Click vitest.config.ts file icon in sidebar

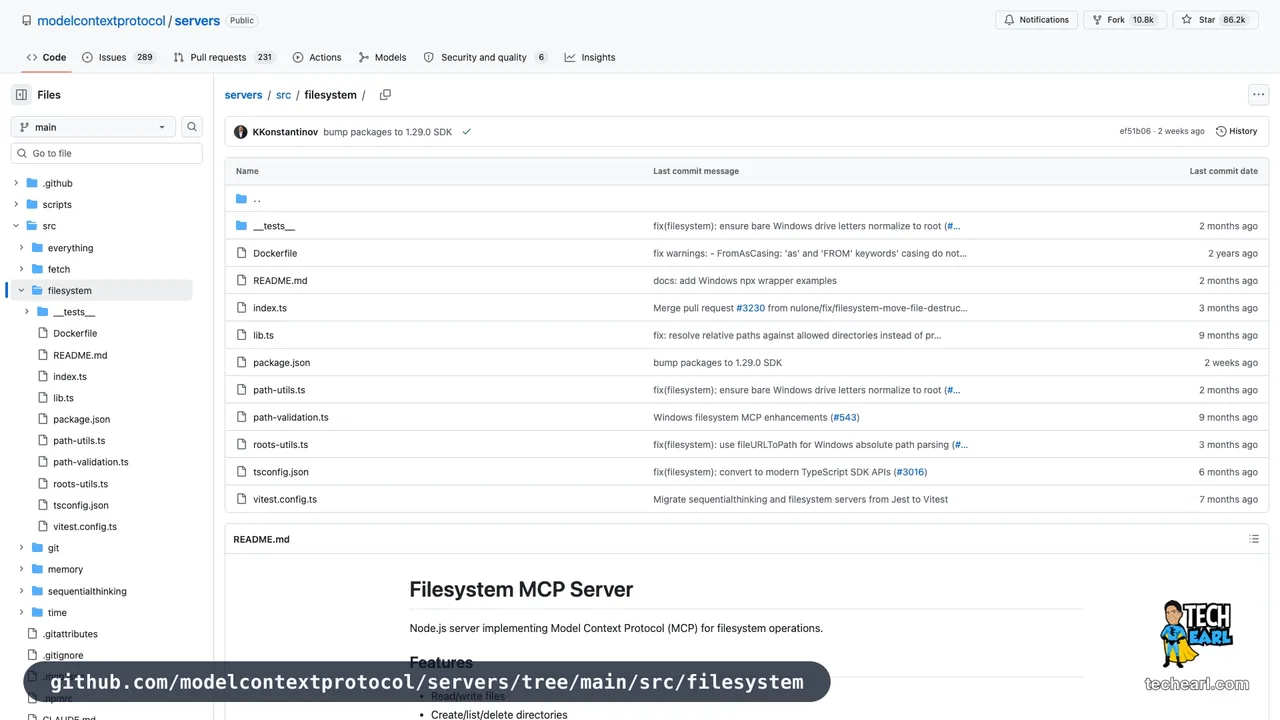point(43,527)
